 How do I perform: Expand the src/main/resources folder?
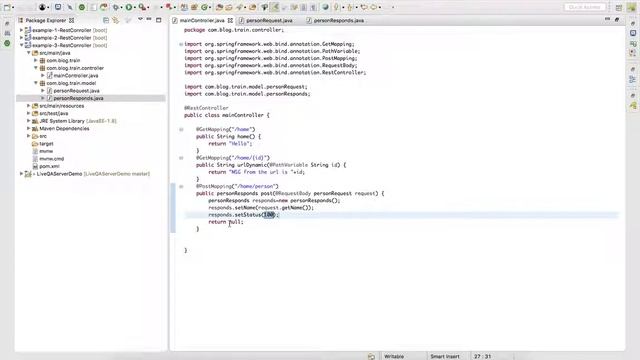tap(29, 106)
